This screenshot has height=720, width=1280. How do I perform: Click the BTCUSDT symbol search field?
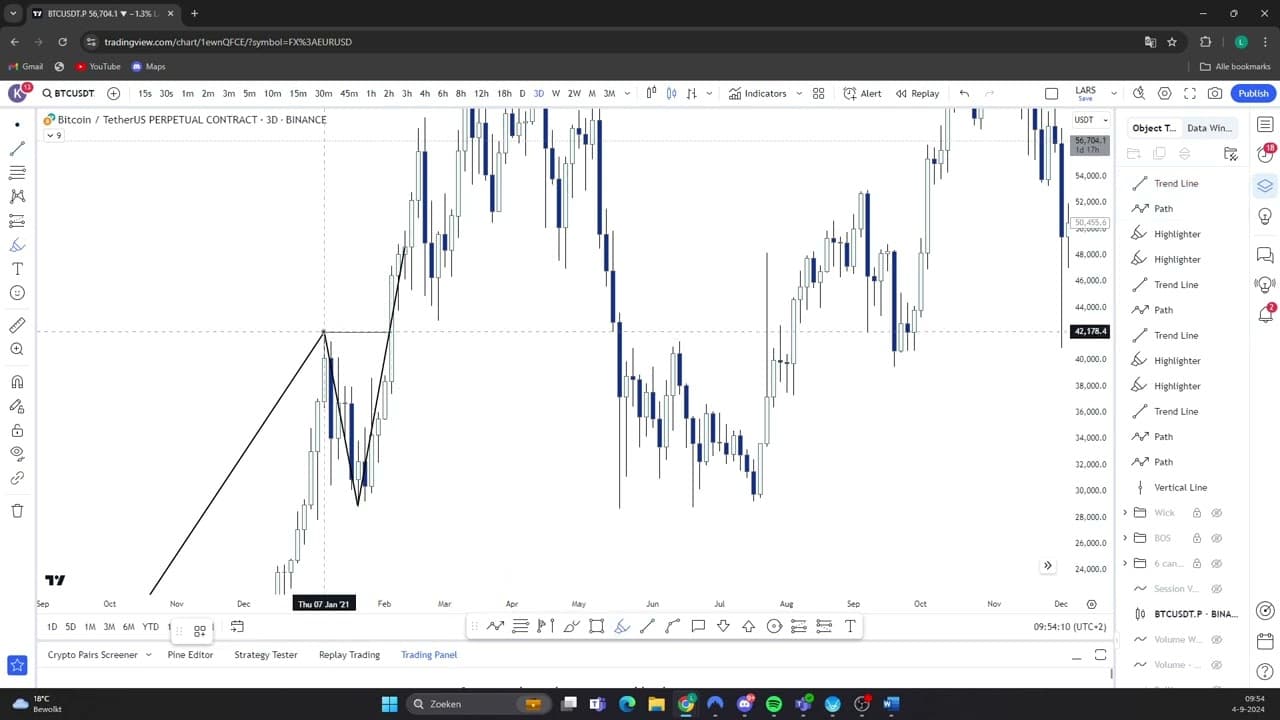click(x=67, y=93)
